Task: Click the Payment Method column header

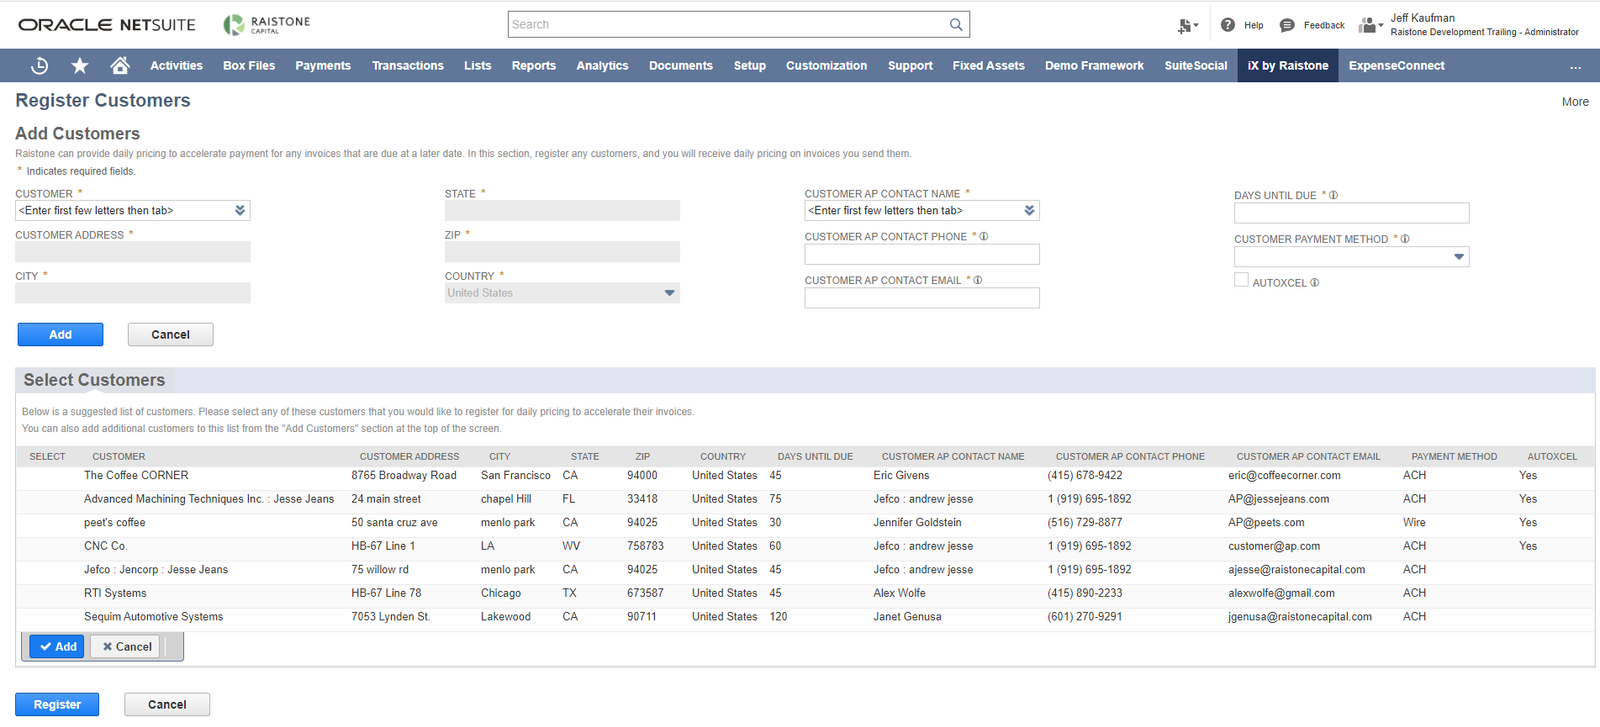Action: pyautogui.click(x=1454, y=457)
